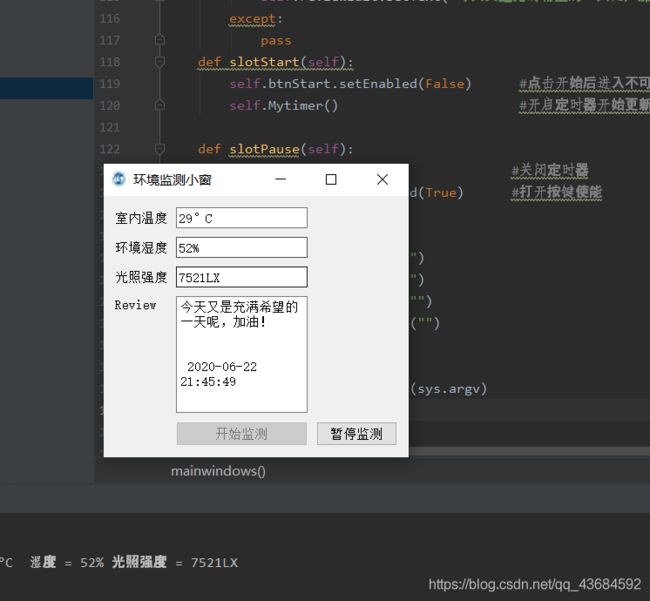Collapse the slotPause function fold marker at line 122

pos(160,149)
